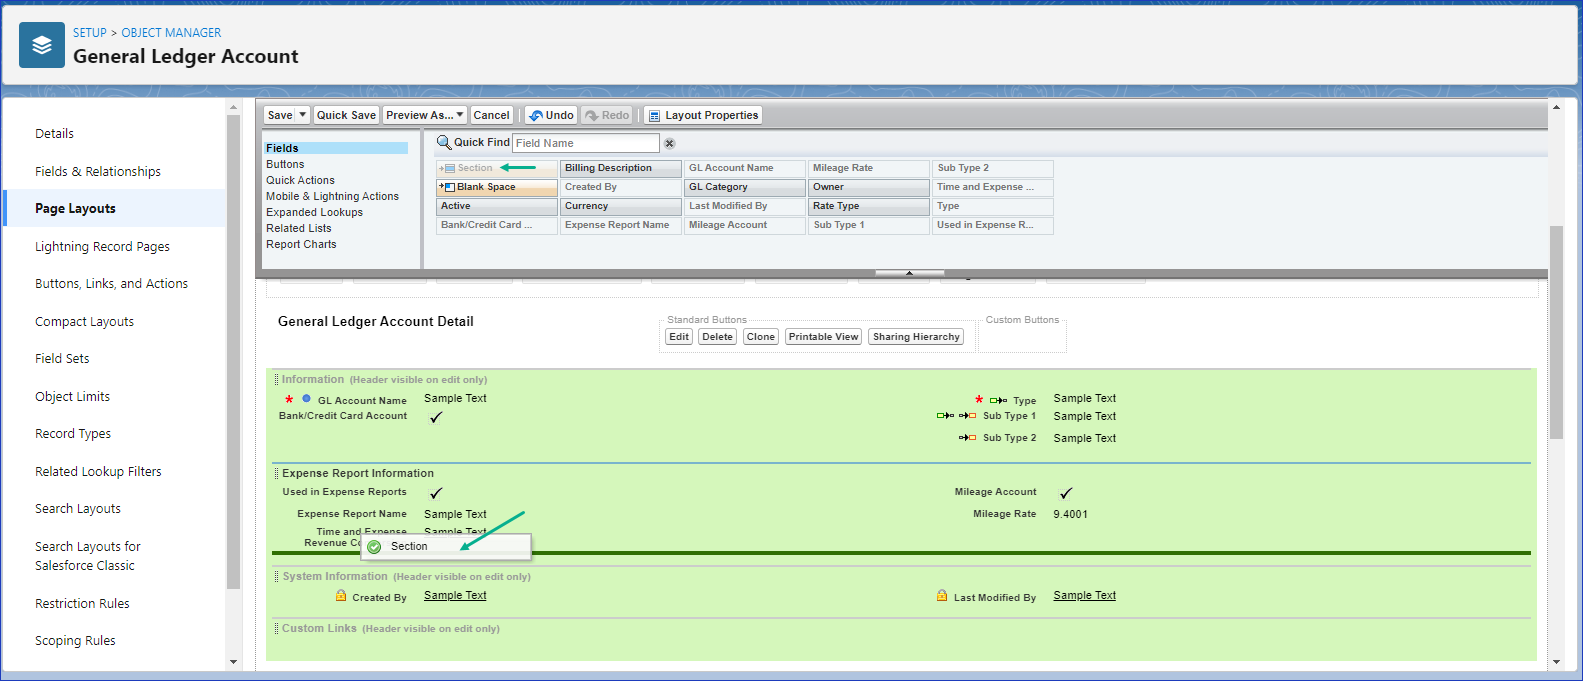Click the Bank/Credit Card Account checkmark
Image resolution: width=1583 pixels, height=681 pixels.
point(436,417)
